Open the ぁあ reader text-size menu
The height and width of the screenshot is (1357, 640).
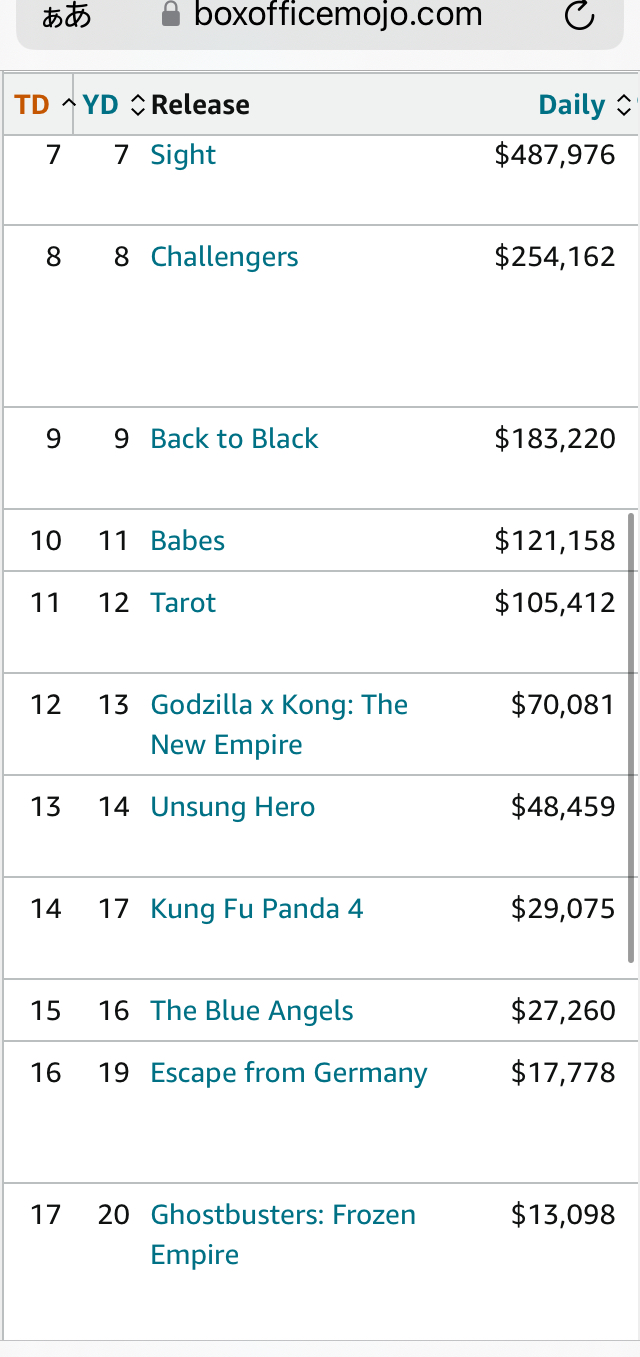[66, 16]
